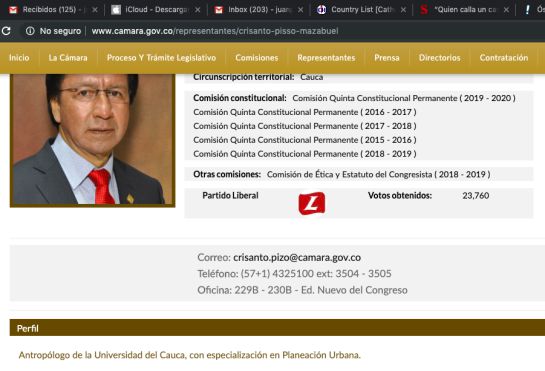Click Comisión Quinta Constitucional Permanente (2016 - 2017)
The image size is (545, 371).
(305, 112)
